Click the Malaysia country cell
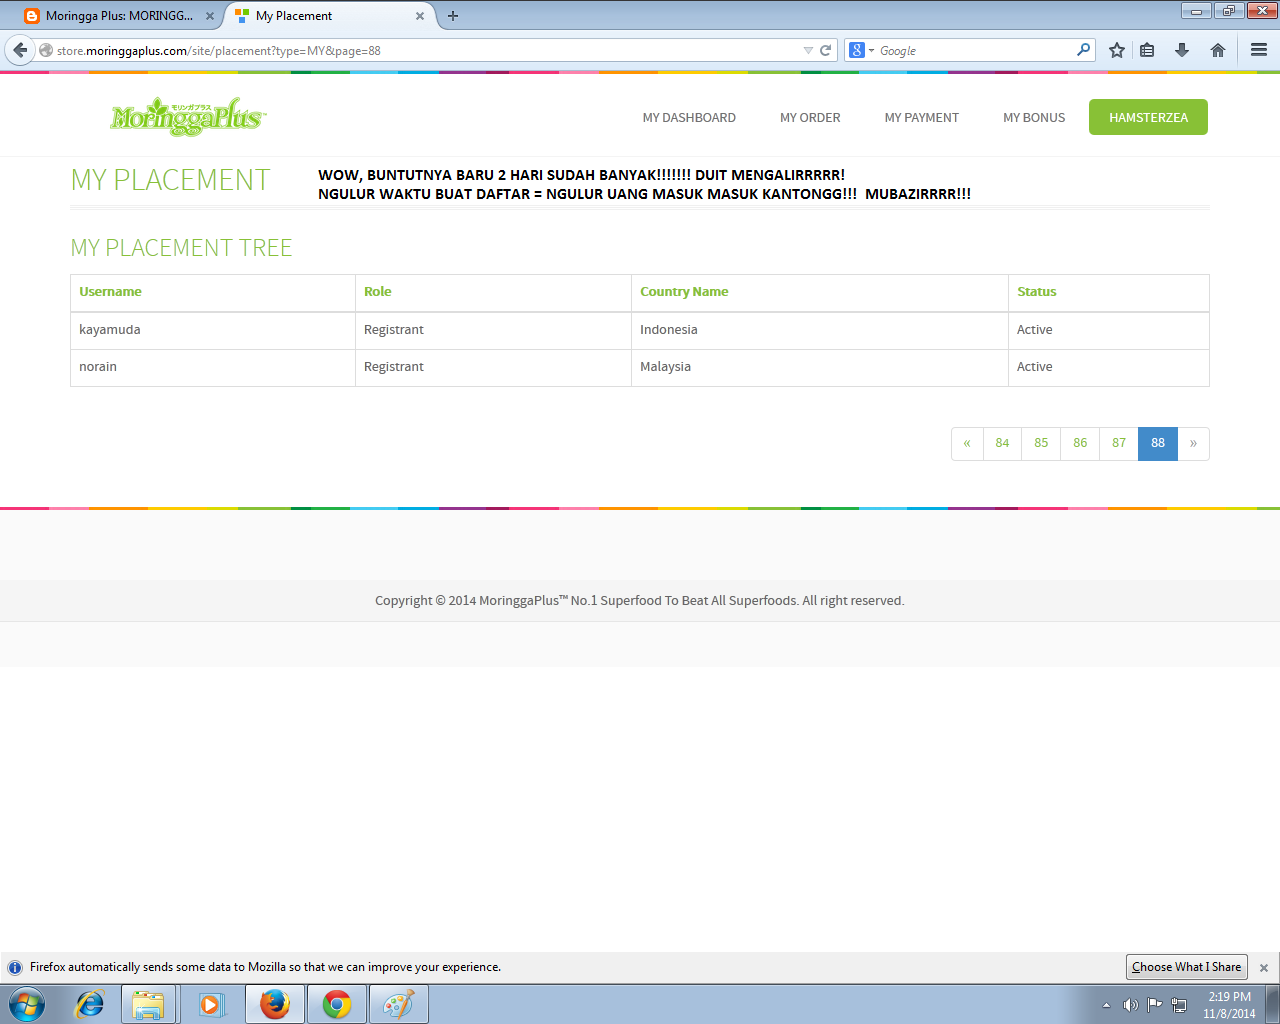This screenshot has width=1280, height=1024. click(x=820, y=367)
